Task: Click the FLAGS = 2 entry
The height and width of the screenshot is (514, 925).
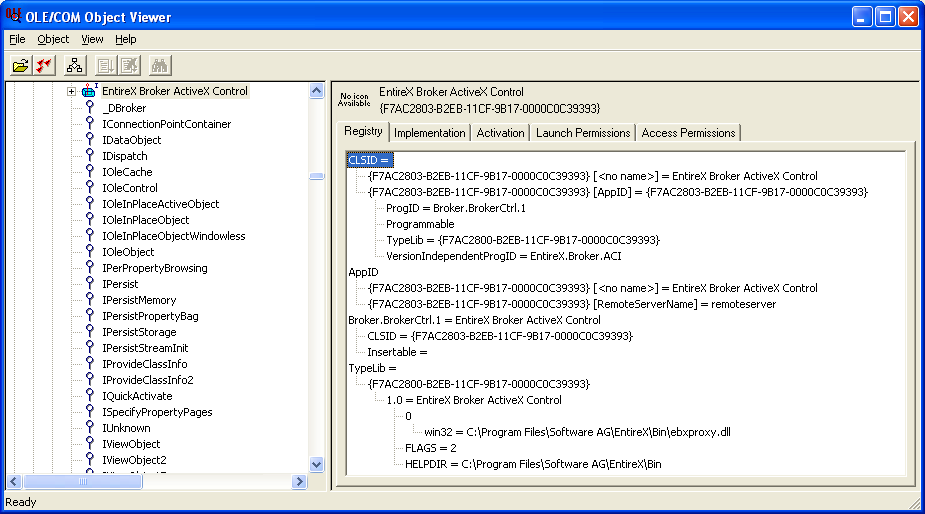Action: [431, 448]
